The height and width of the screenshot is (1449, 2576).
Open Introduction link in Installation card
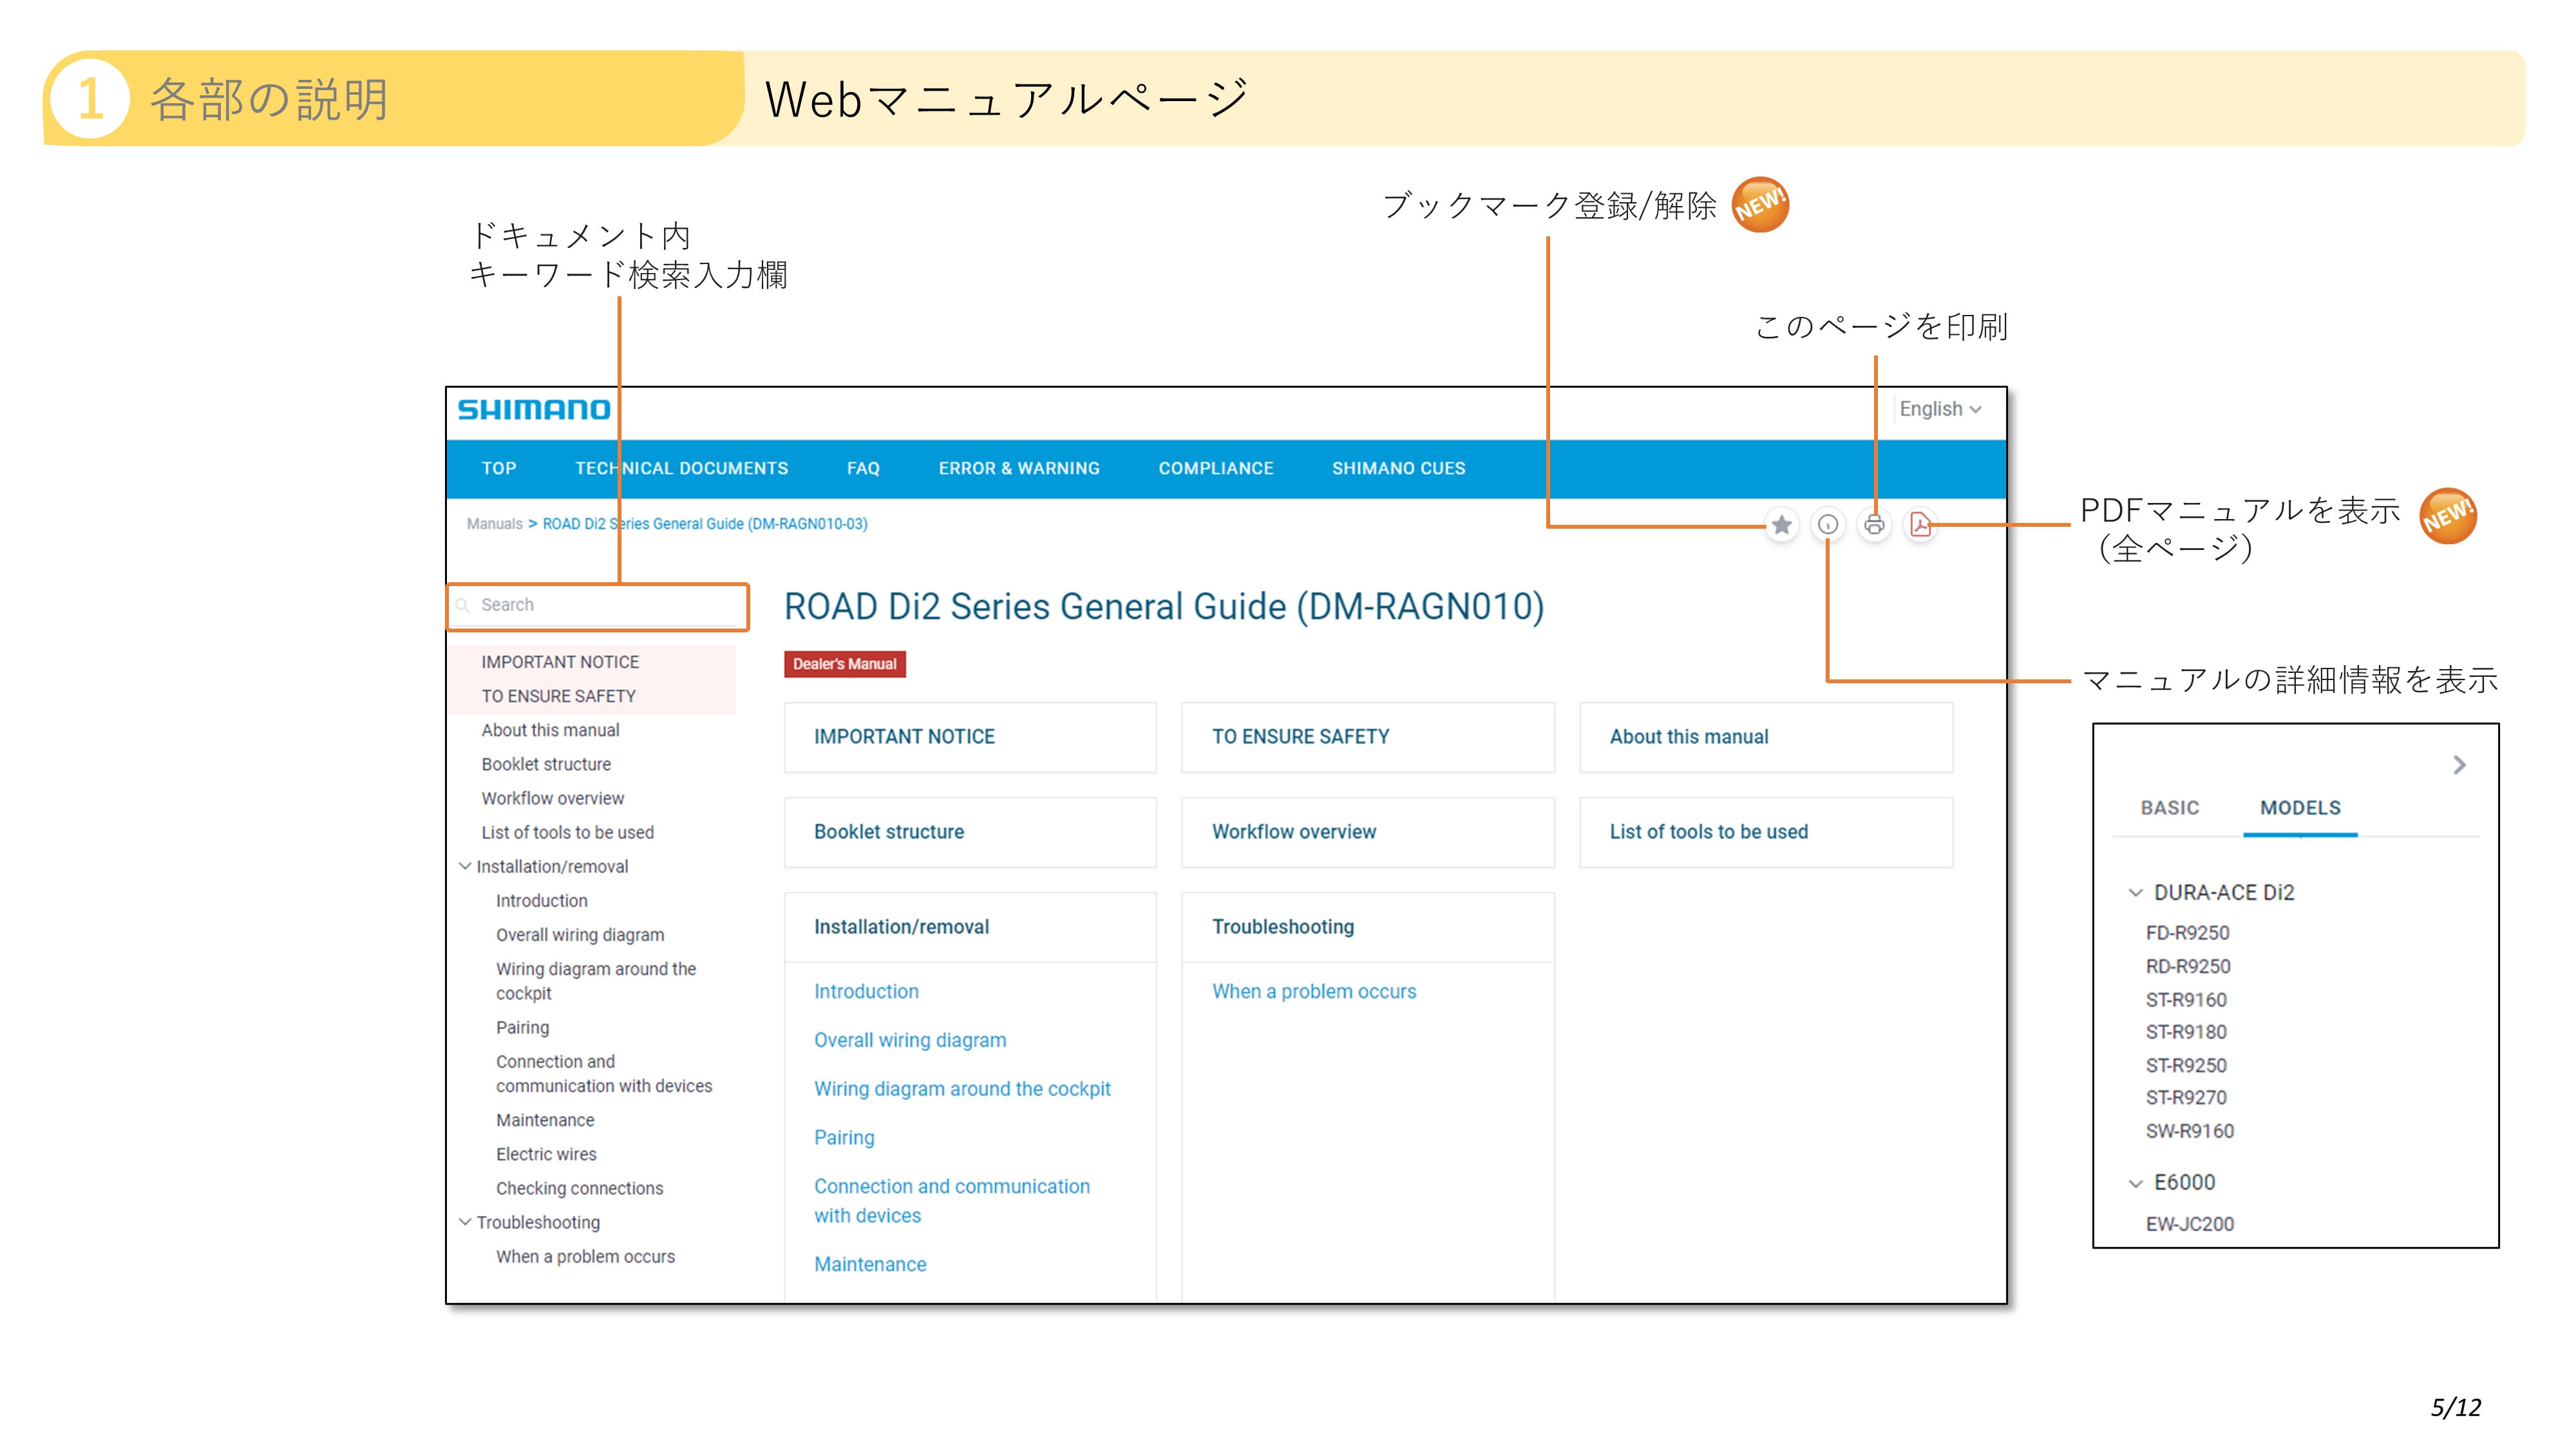[x=866, y=991]
